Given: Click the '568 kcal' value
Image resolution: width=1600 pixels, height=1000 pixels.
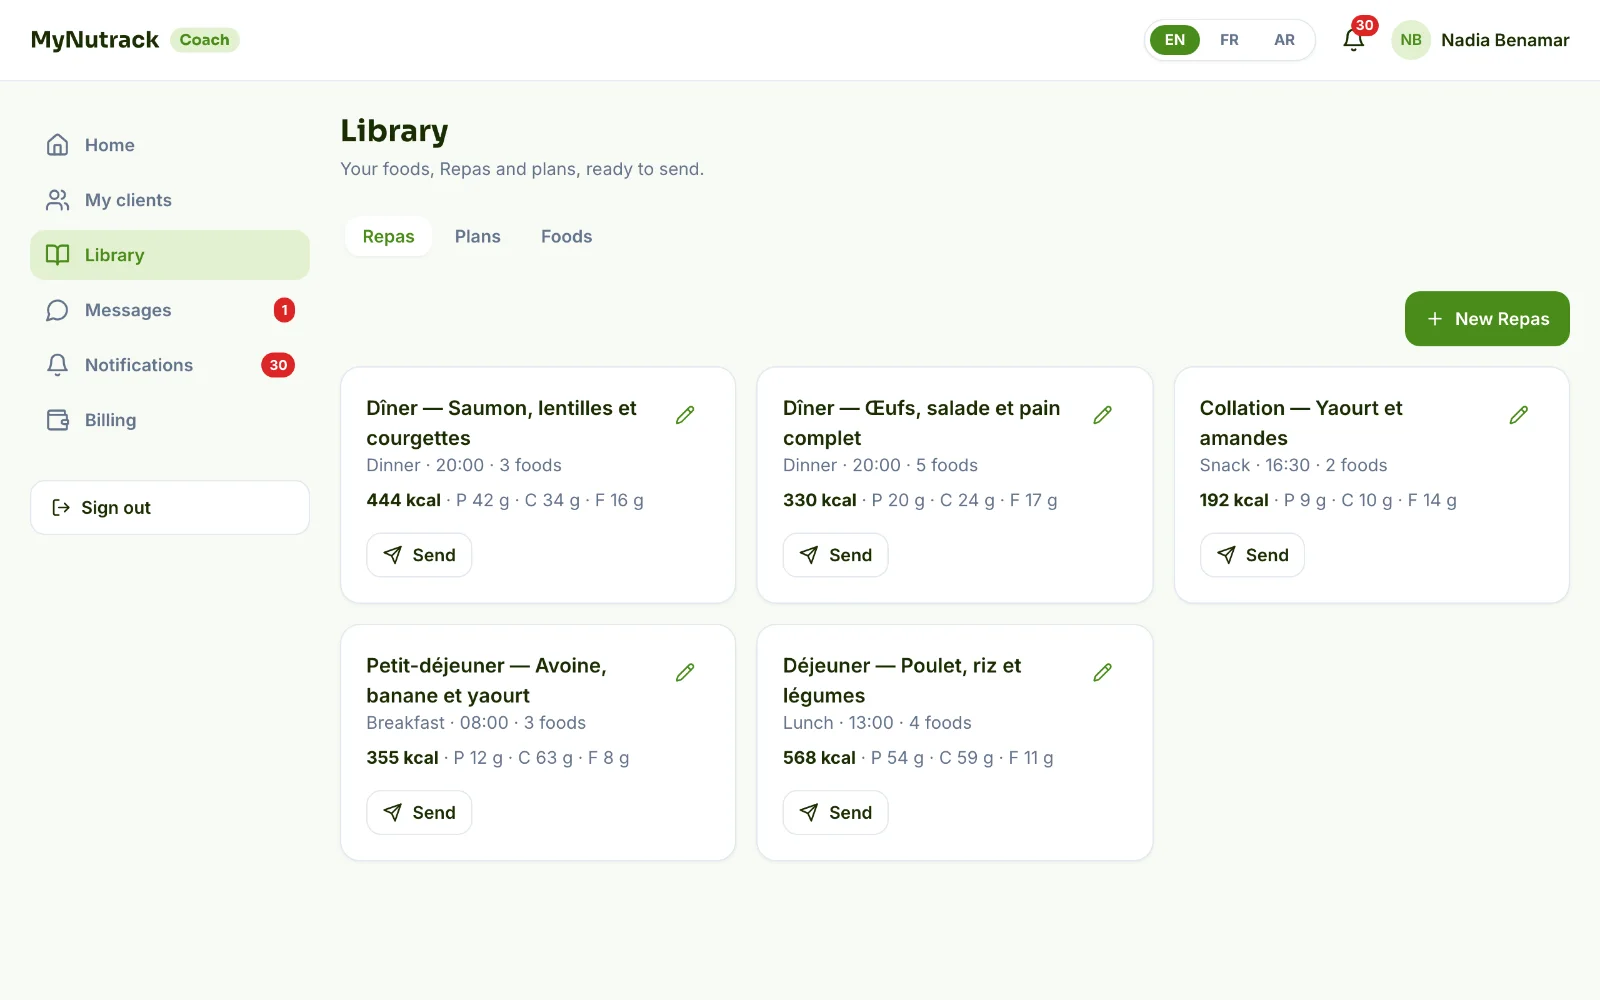Looking at the screenshot, I should point(819,758).
